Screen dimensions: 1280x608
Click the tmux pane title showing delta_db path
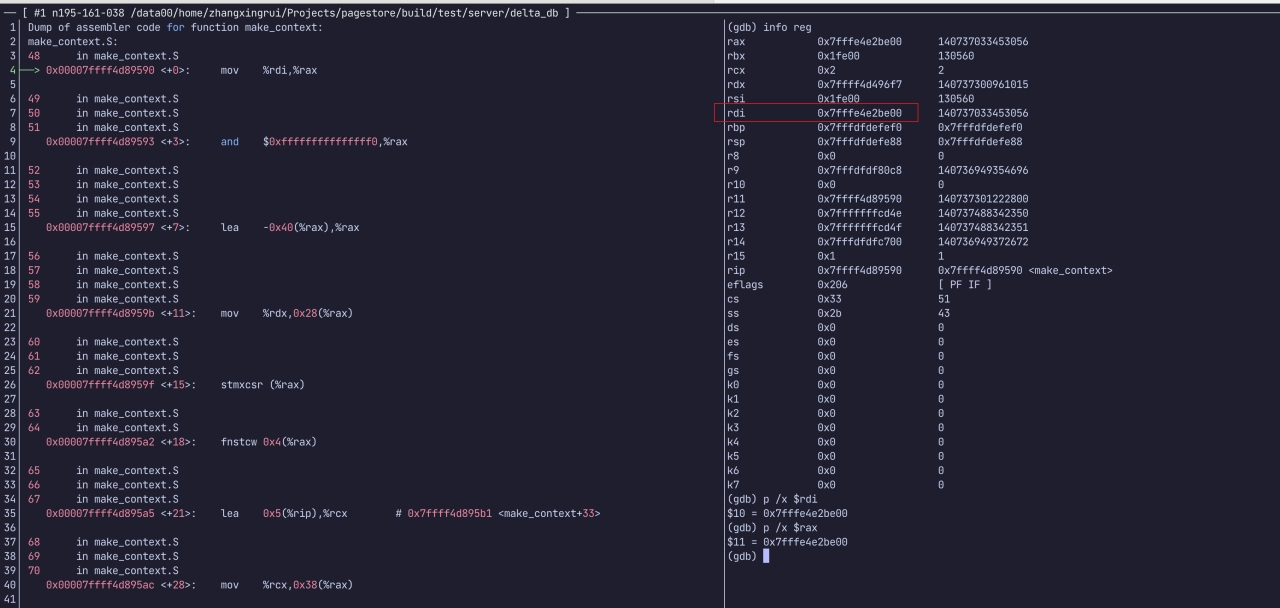point(297,13)
